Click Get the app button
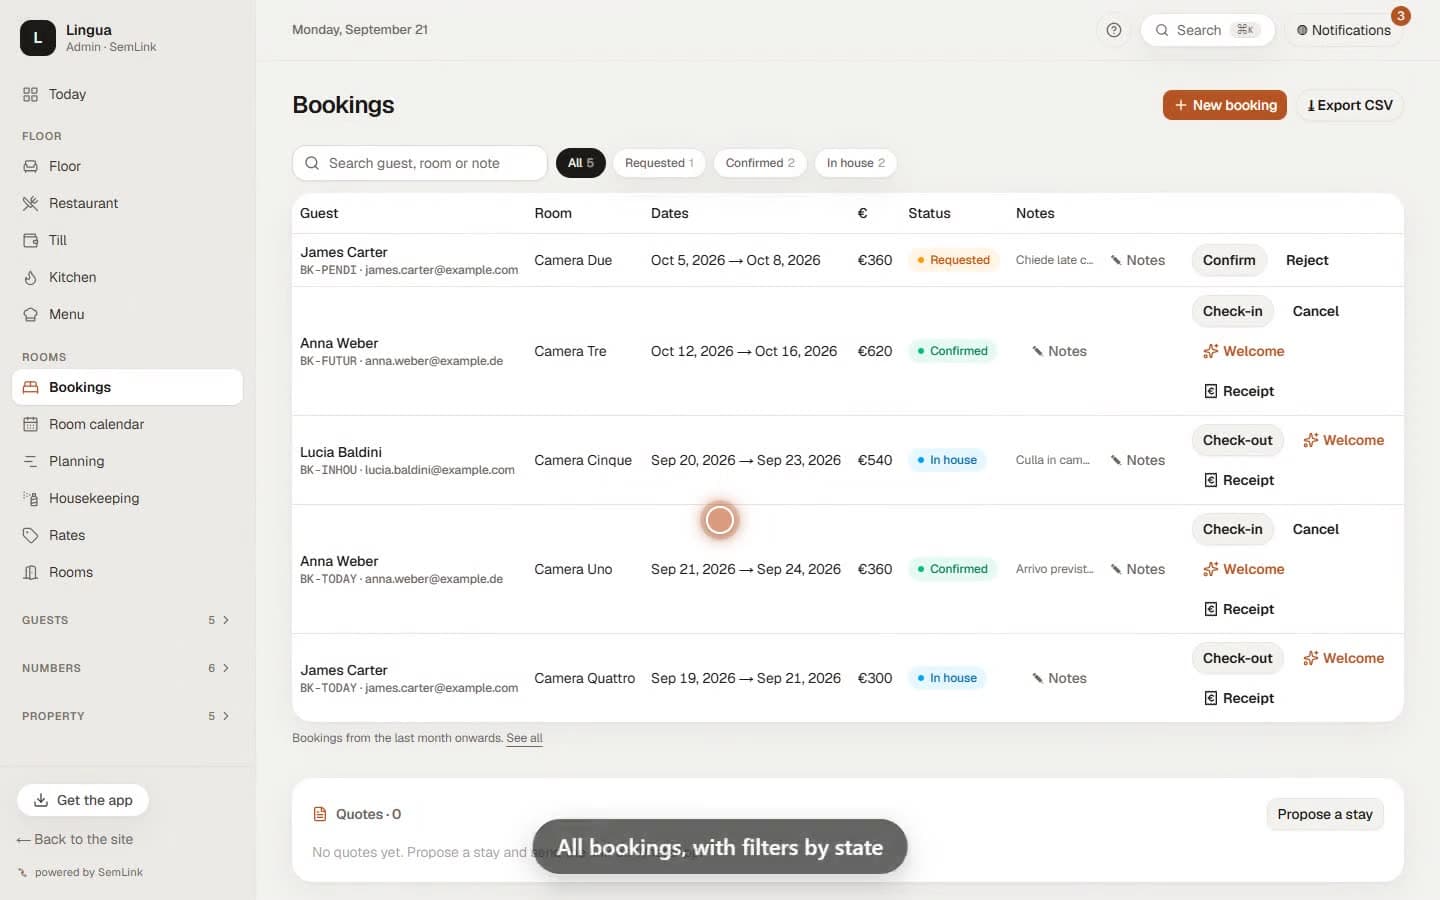This screenshot has width=1440, height=900. (83, 800)
